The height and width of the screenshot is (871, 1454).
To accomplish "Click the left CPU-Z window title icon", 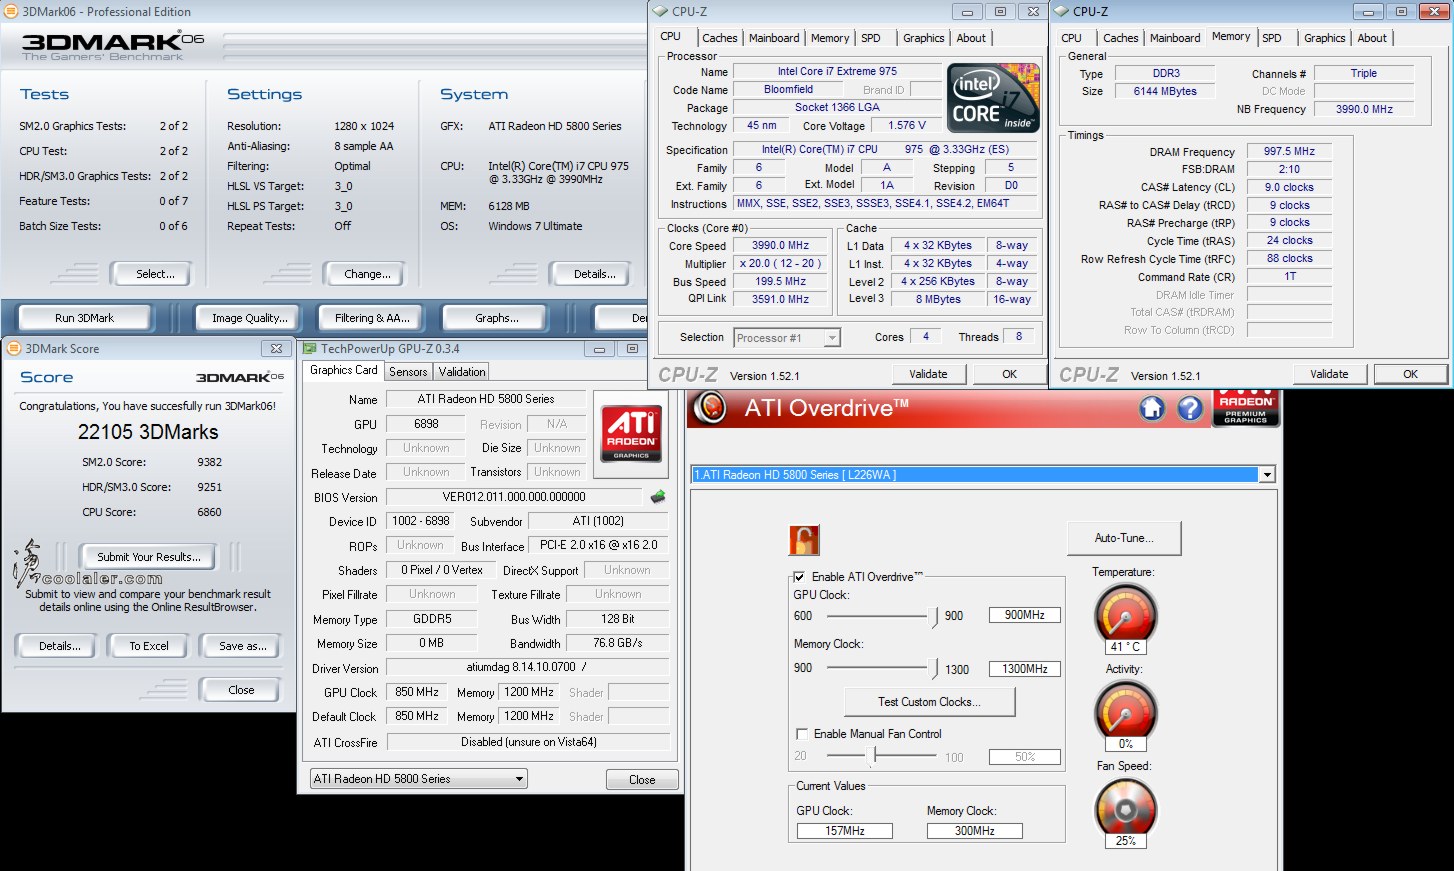I will click(x=661, y=12).
